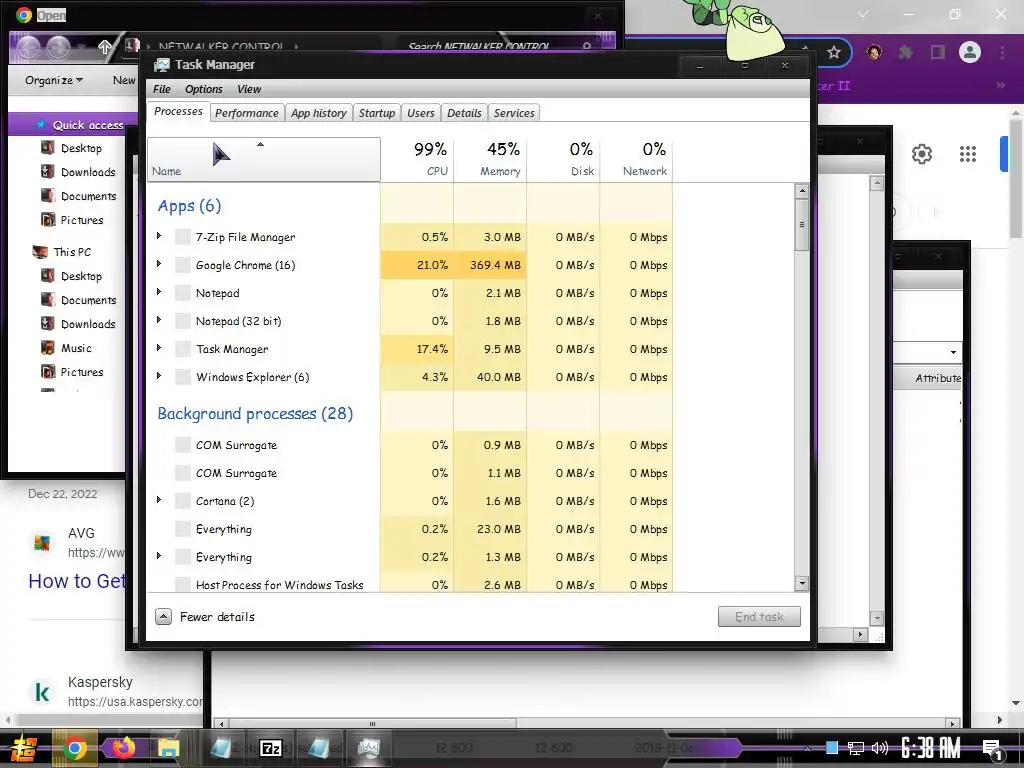Sort processes by the Disk column

coord(564,159)
